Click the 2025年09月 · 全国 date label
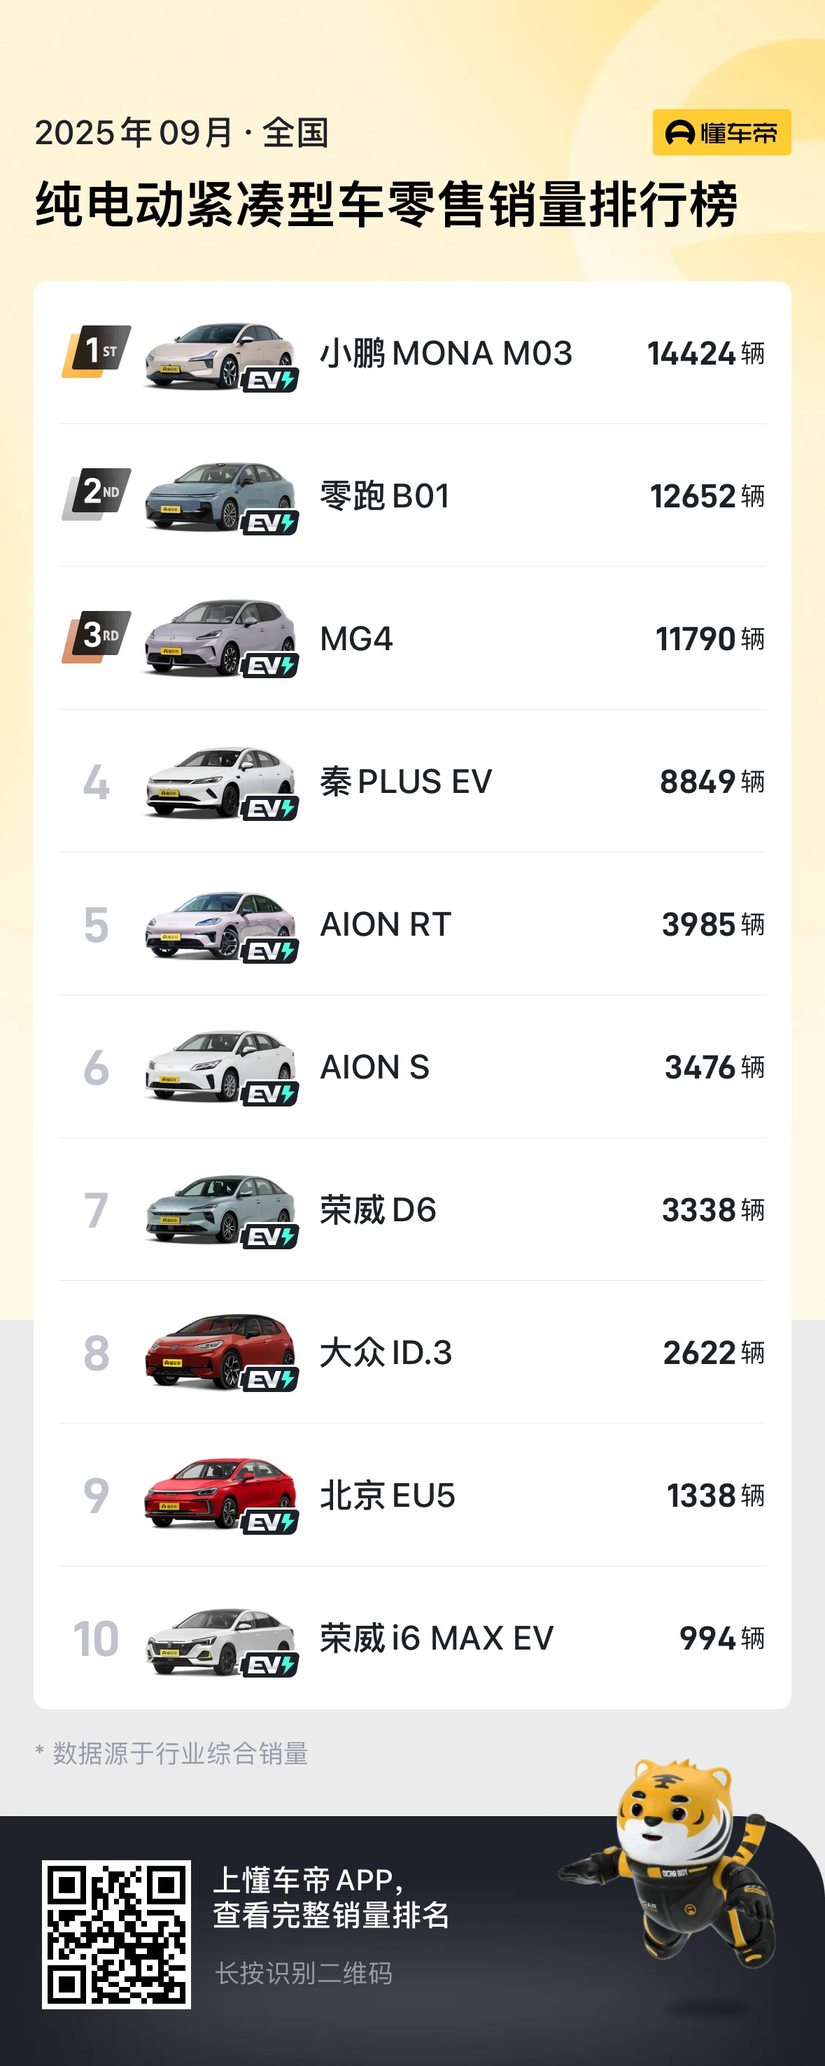825x2066 pixels. point(182,132)
